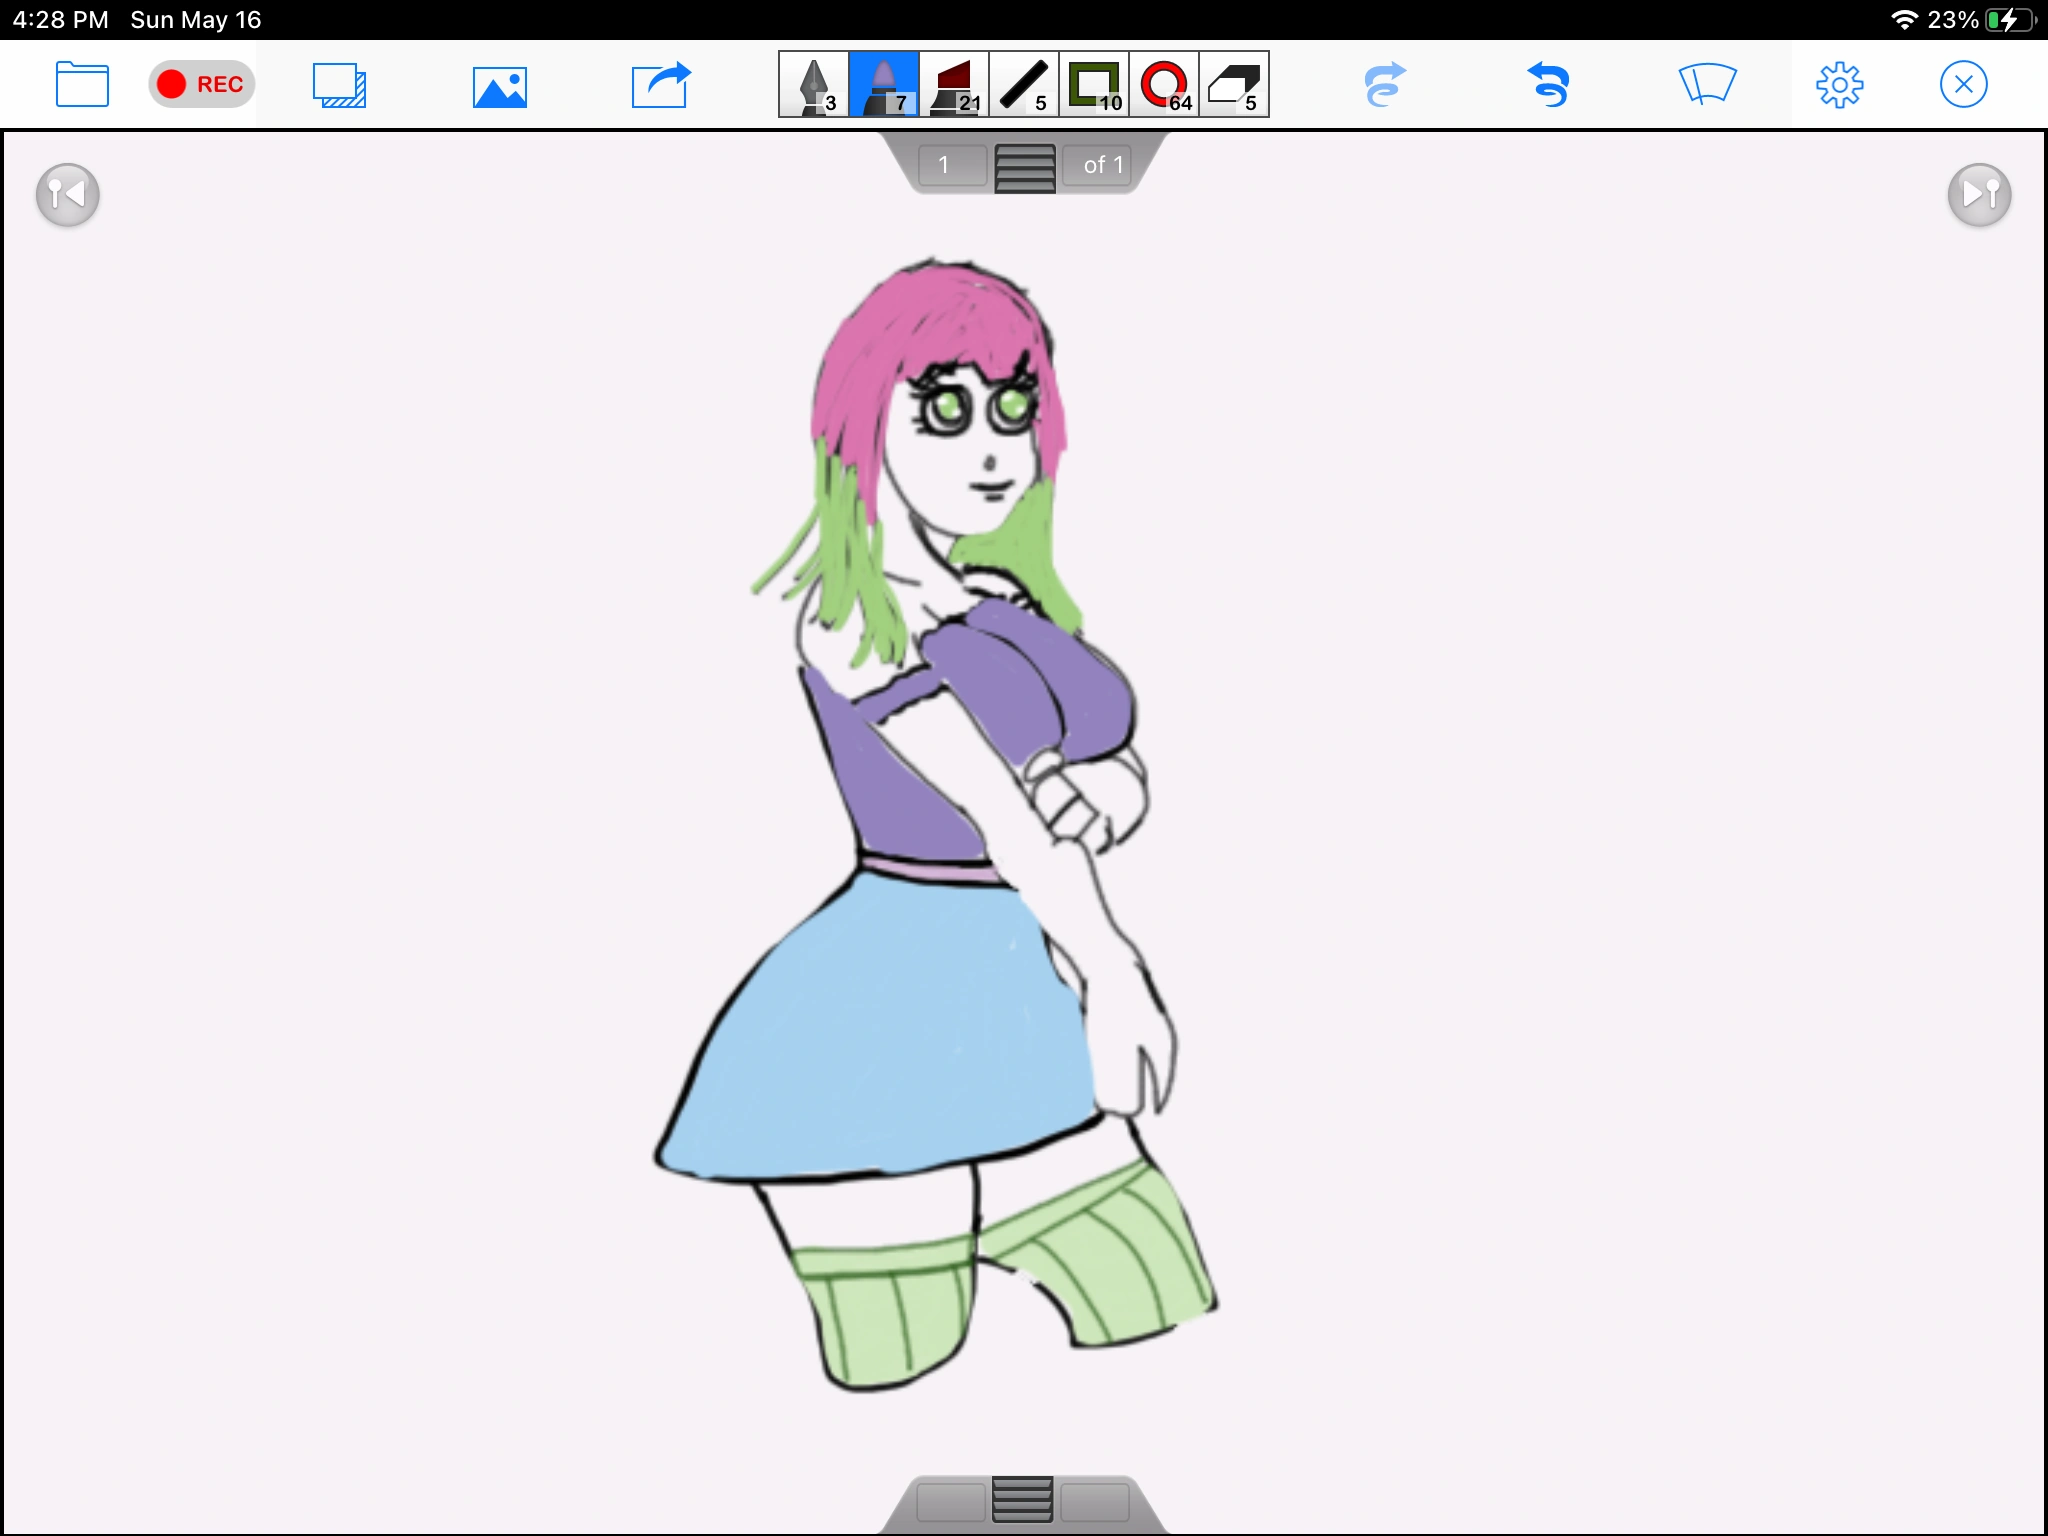Tap the undo arrow icon

1548,85
